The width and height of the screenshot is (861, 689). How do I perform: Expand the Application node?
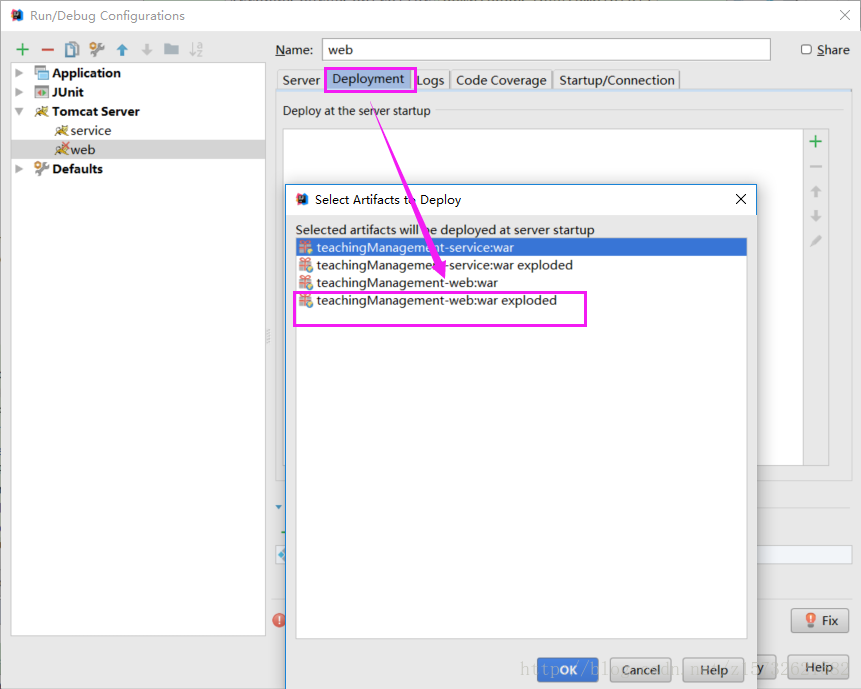click(x=19, y=72)
